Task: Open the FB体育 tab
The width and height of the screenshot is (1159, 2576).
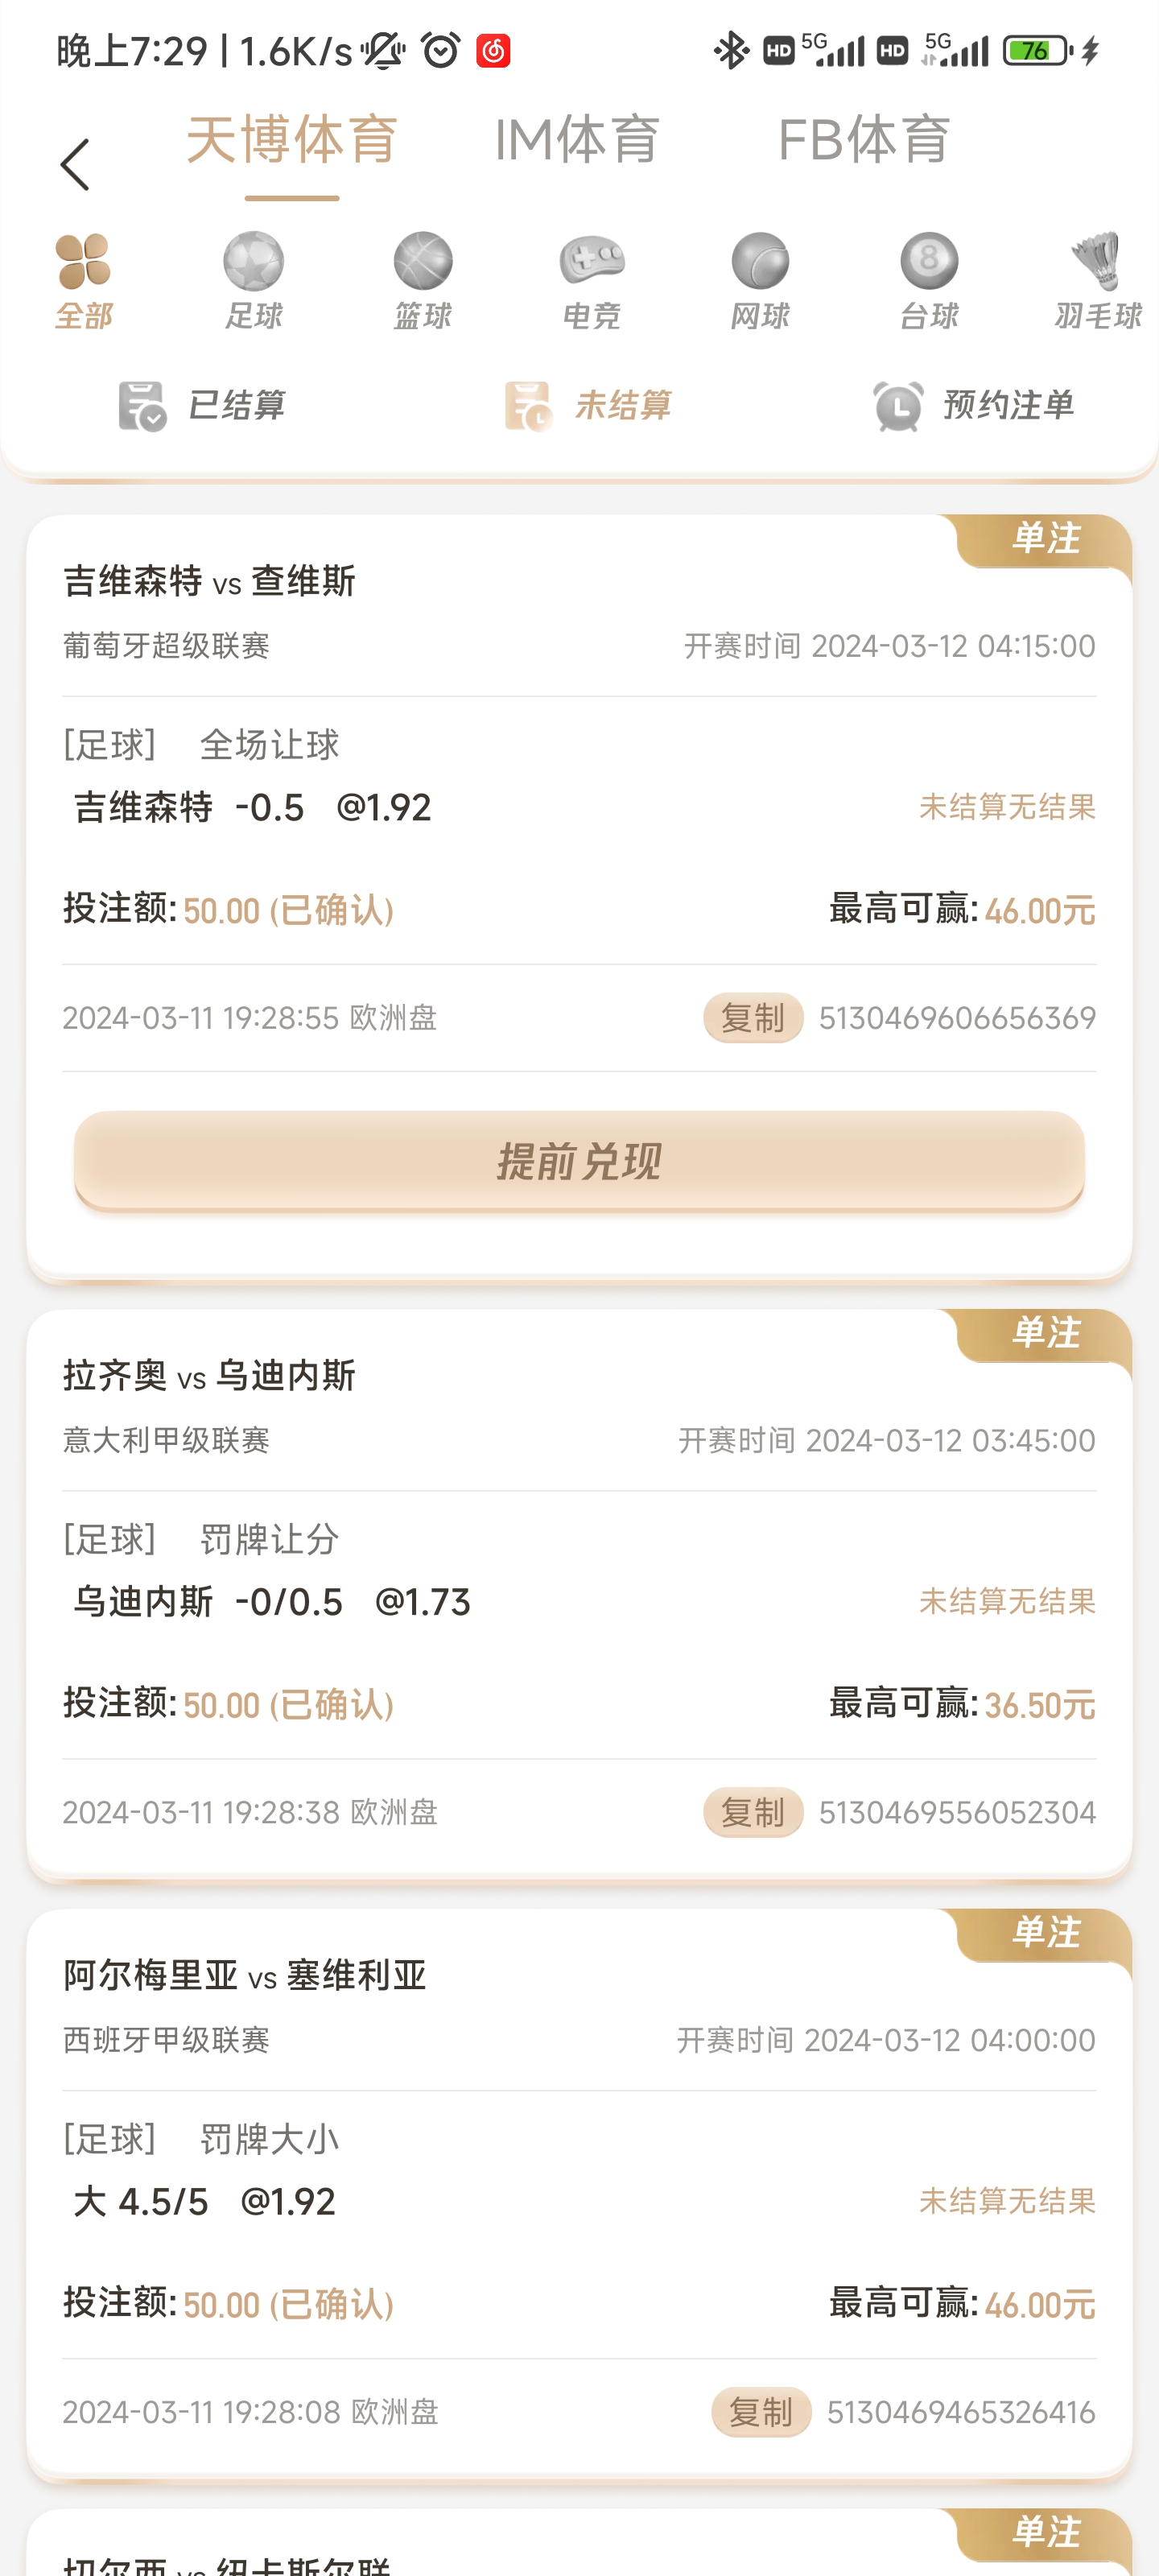Action: (x=864, y=140)
